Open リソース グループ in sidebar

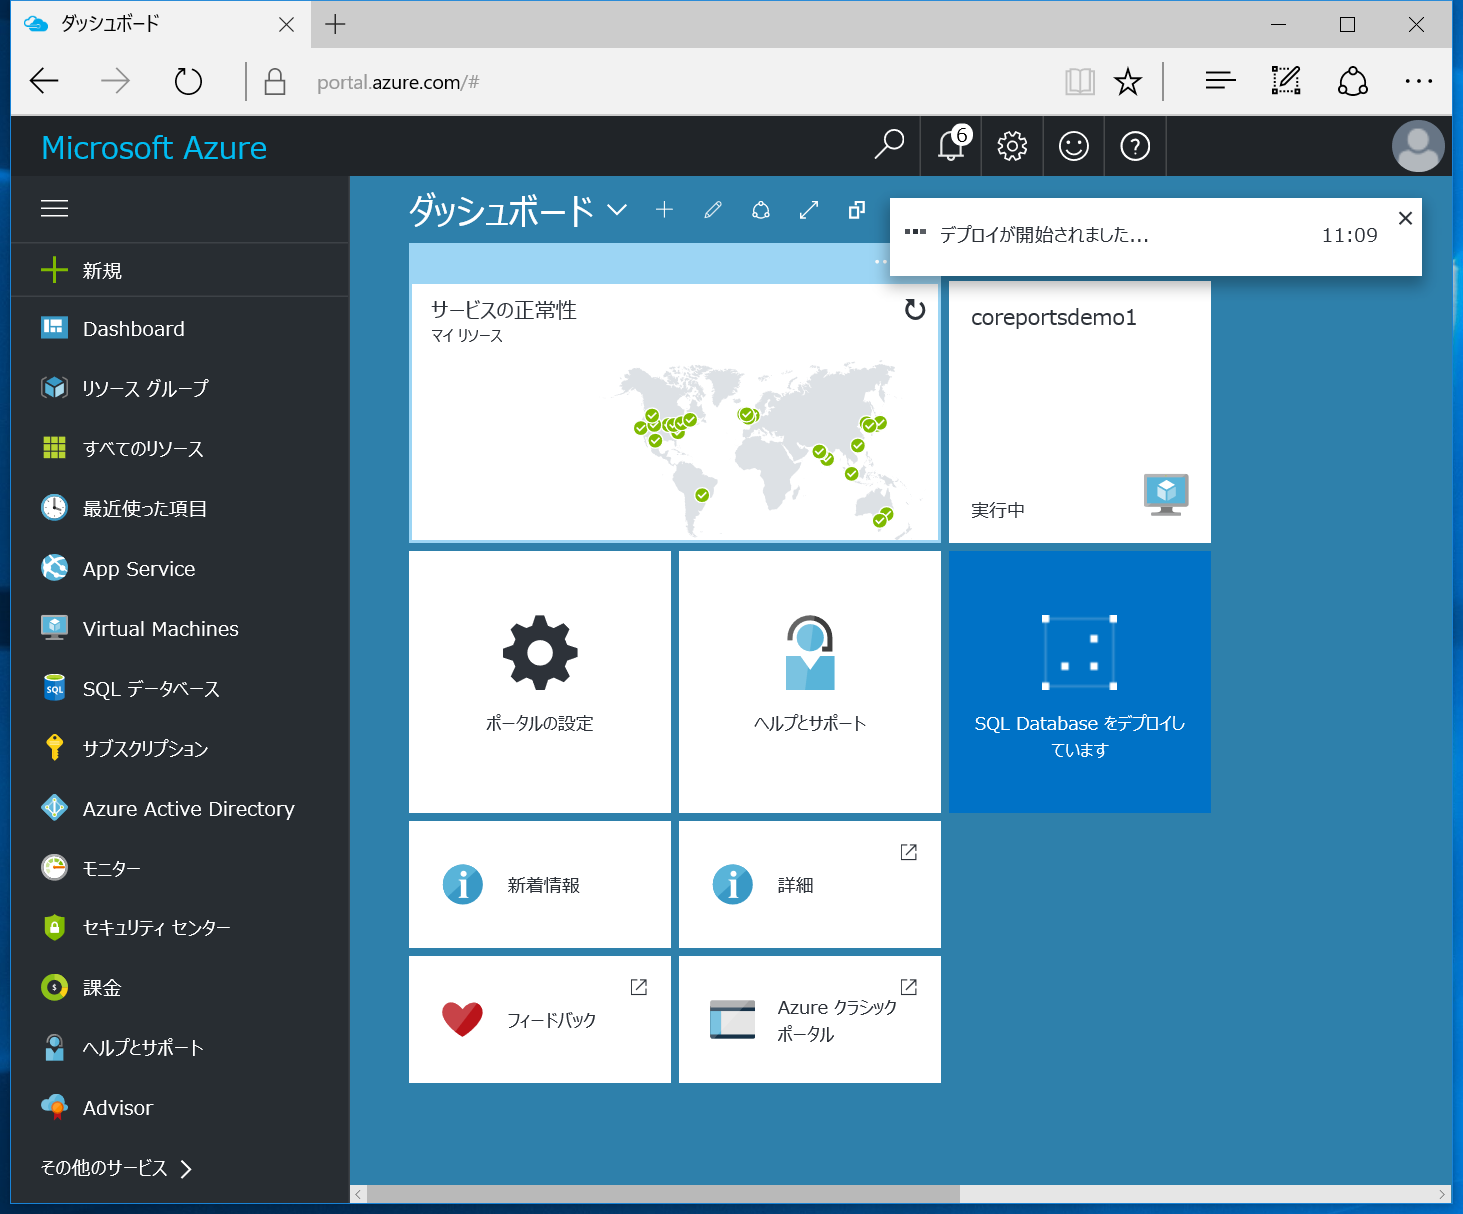(x=180, y=388)
